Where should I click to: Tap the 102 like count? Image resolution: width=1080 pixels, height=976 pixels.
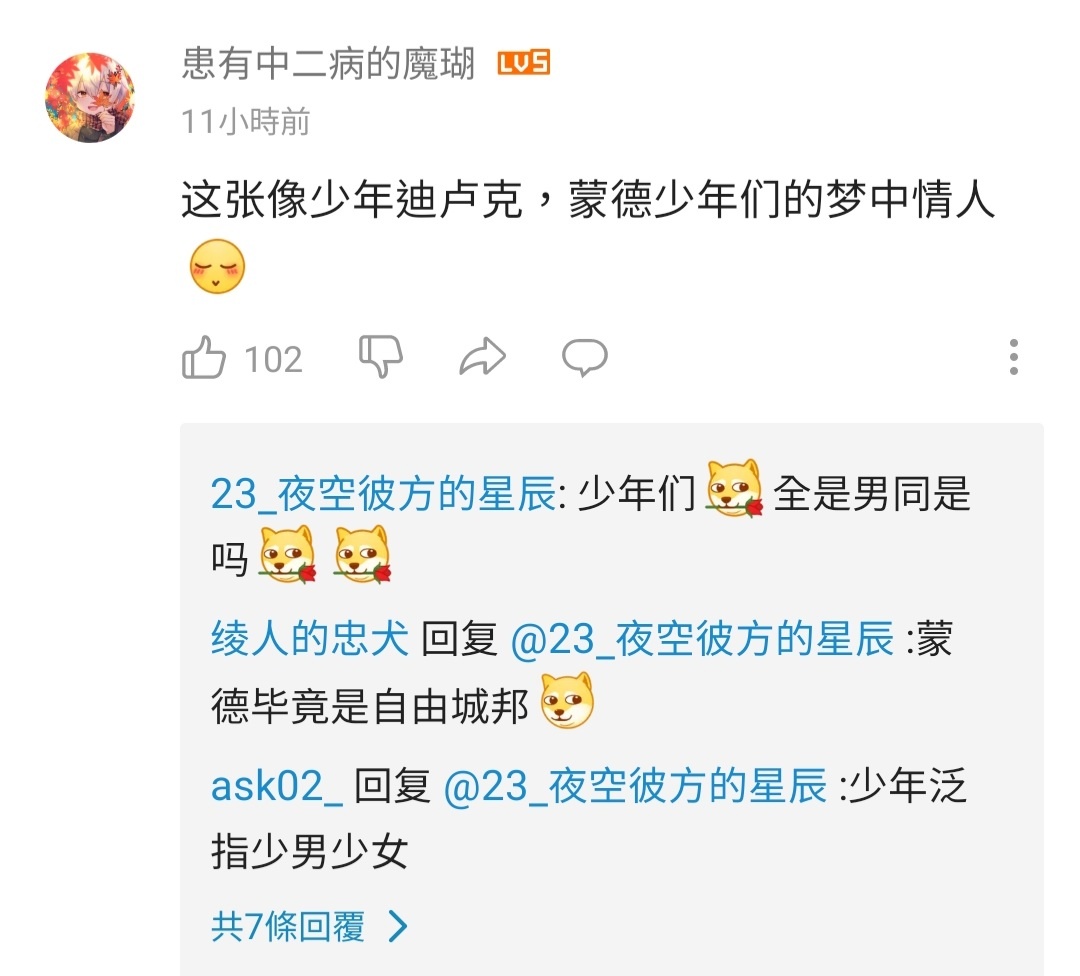tap(273, 360)
